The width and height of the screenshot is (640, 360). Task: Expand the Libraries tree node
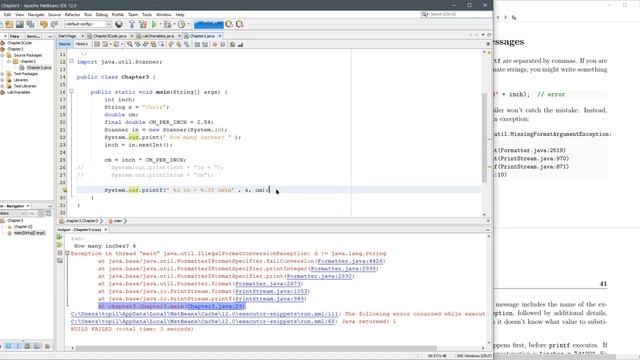pyautogui.click(x=3, y=80)
